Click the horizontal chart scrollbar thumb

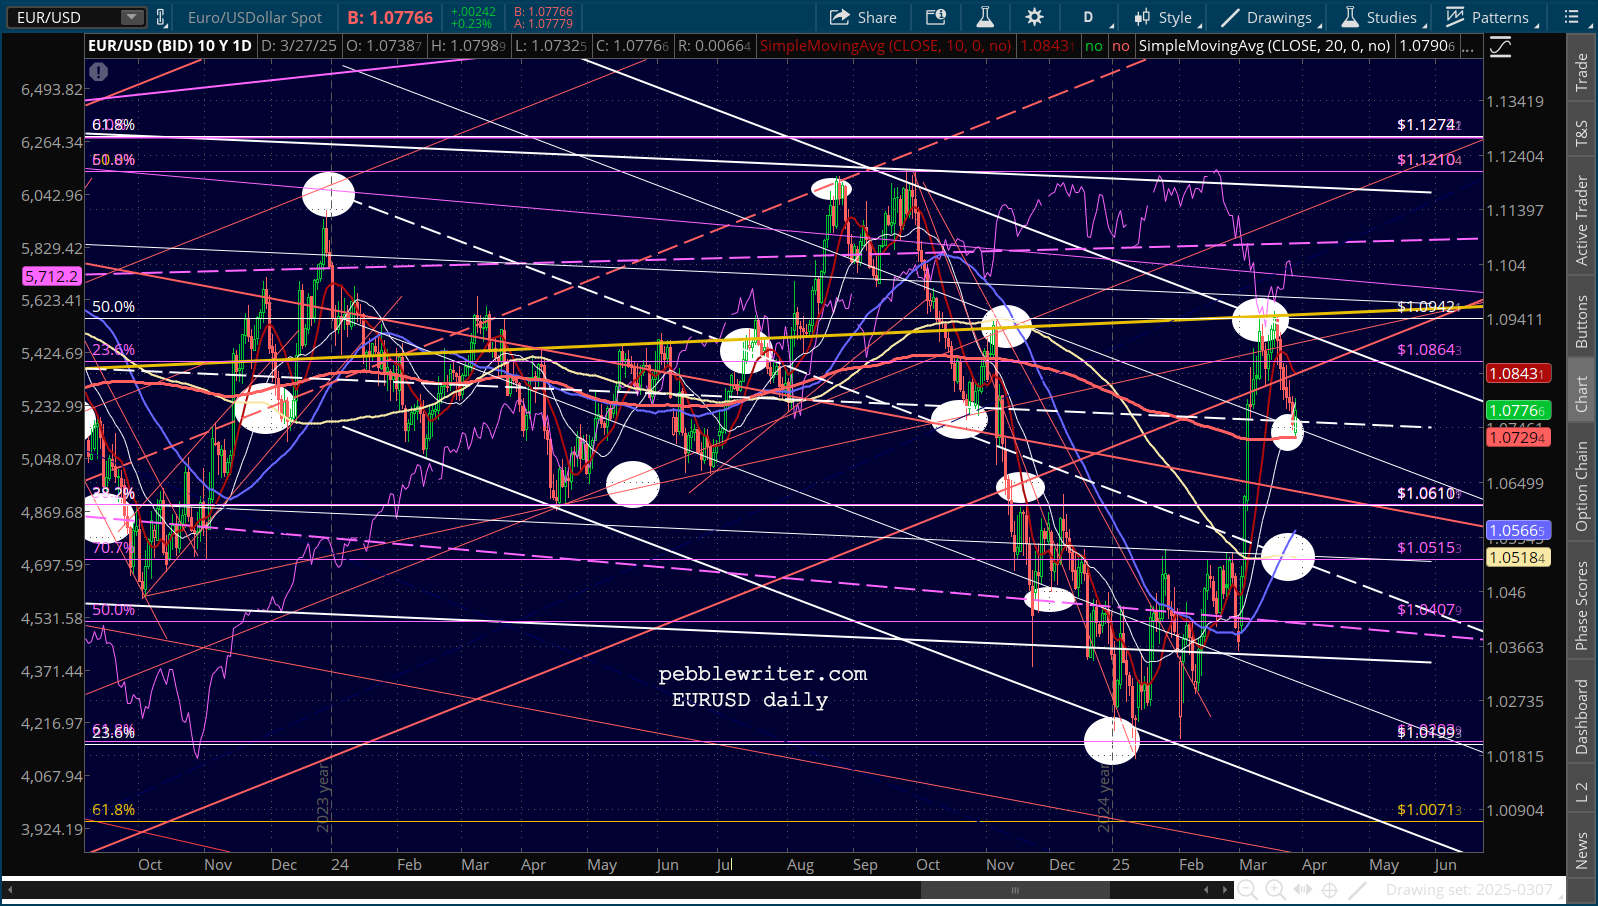click(1015, 889)
